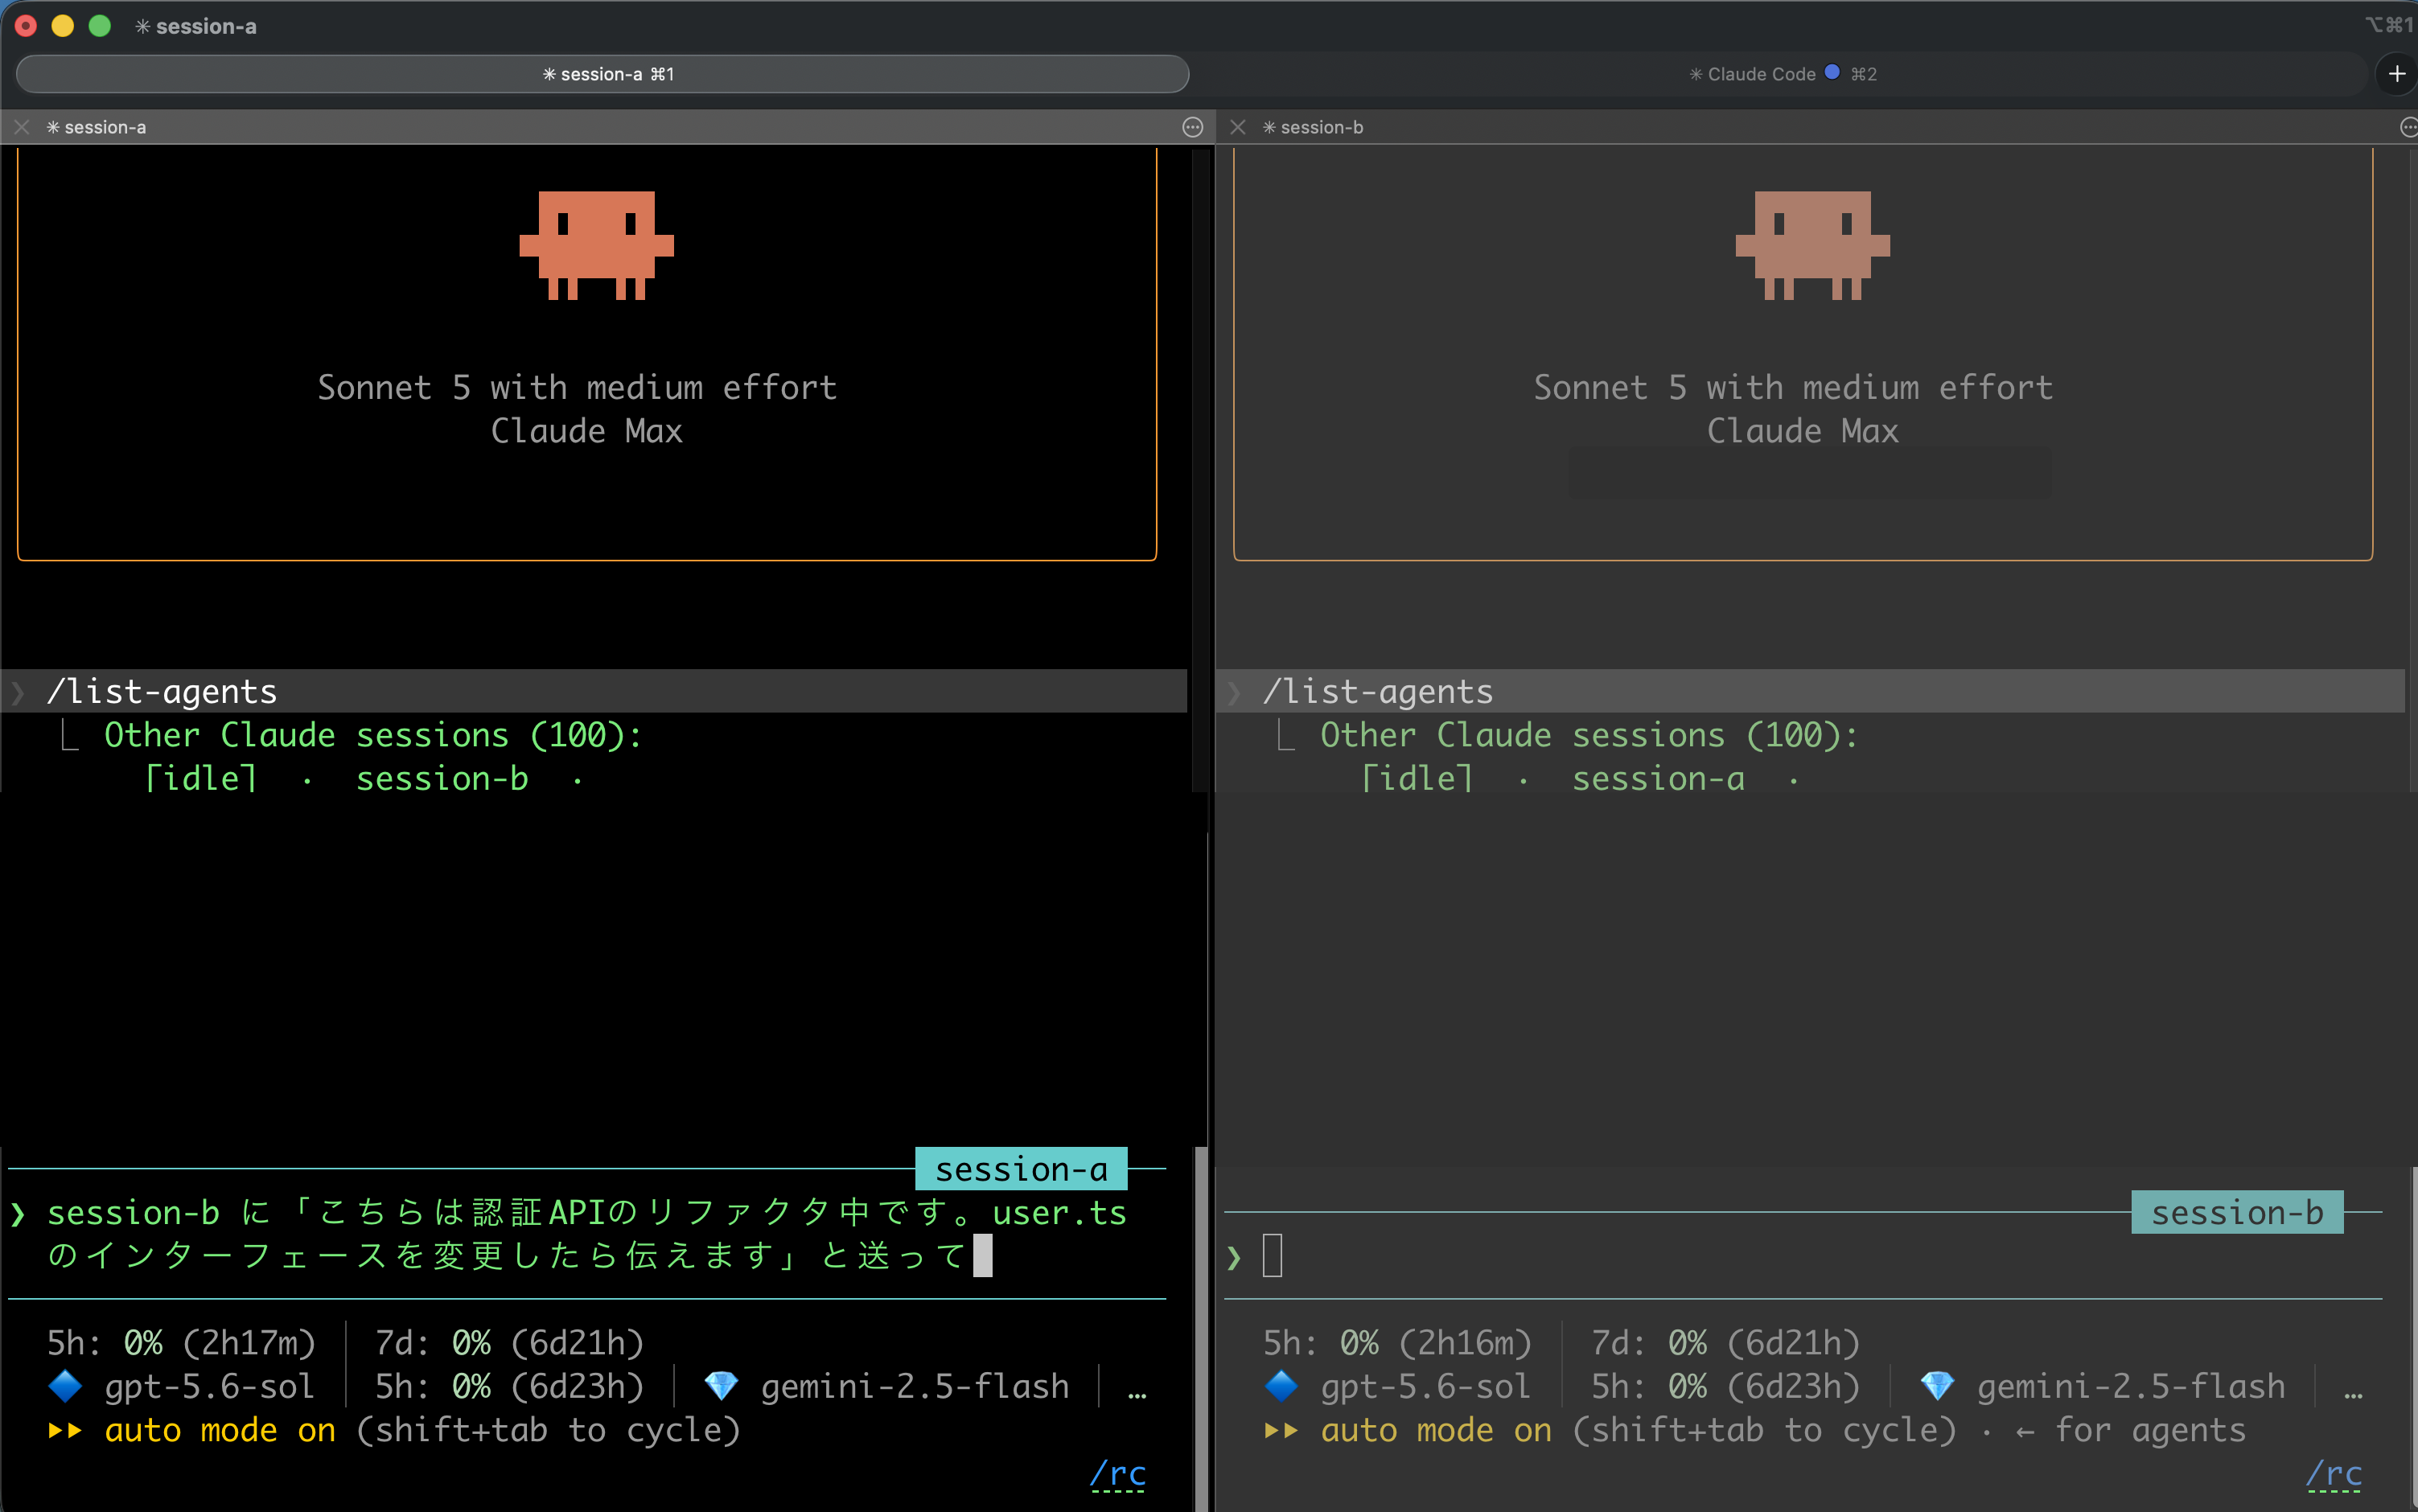Click '5h: 0% (2h17m)' usage in session-a

click(x=181, y=1343)
